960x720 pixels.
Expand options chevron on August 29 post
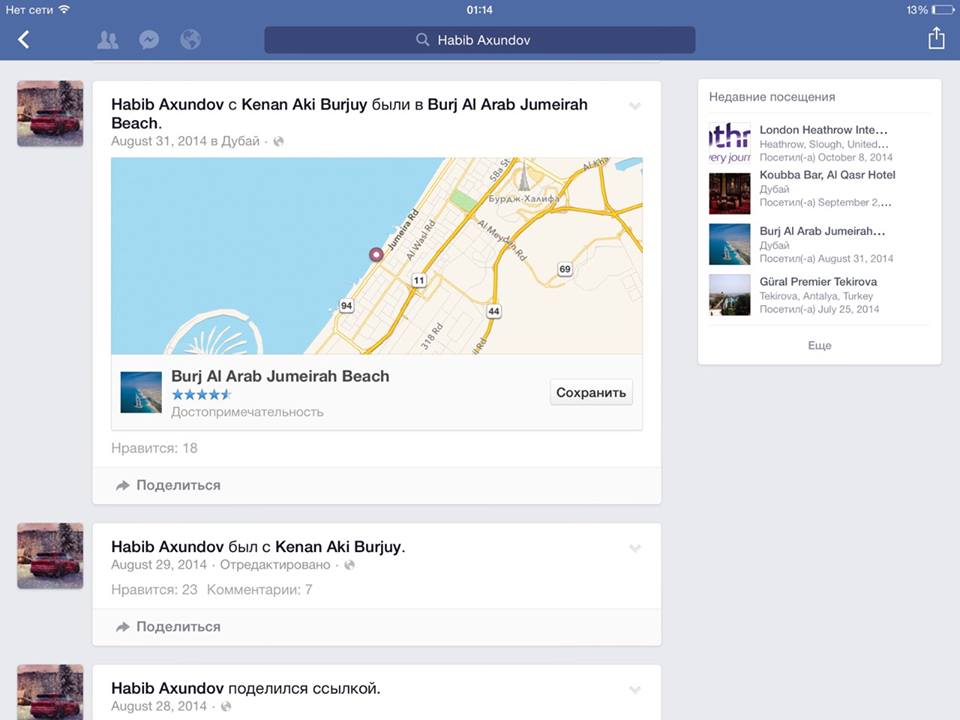coord(635,548)
